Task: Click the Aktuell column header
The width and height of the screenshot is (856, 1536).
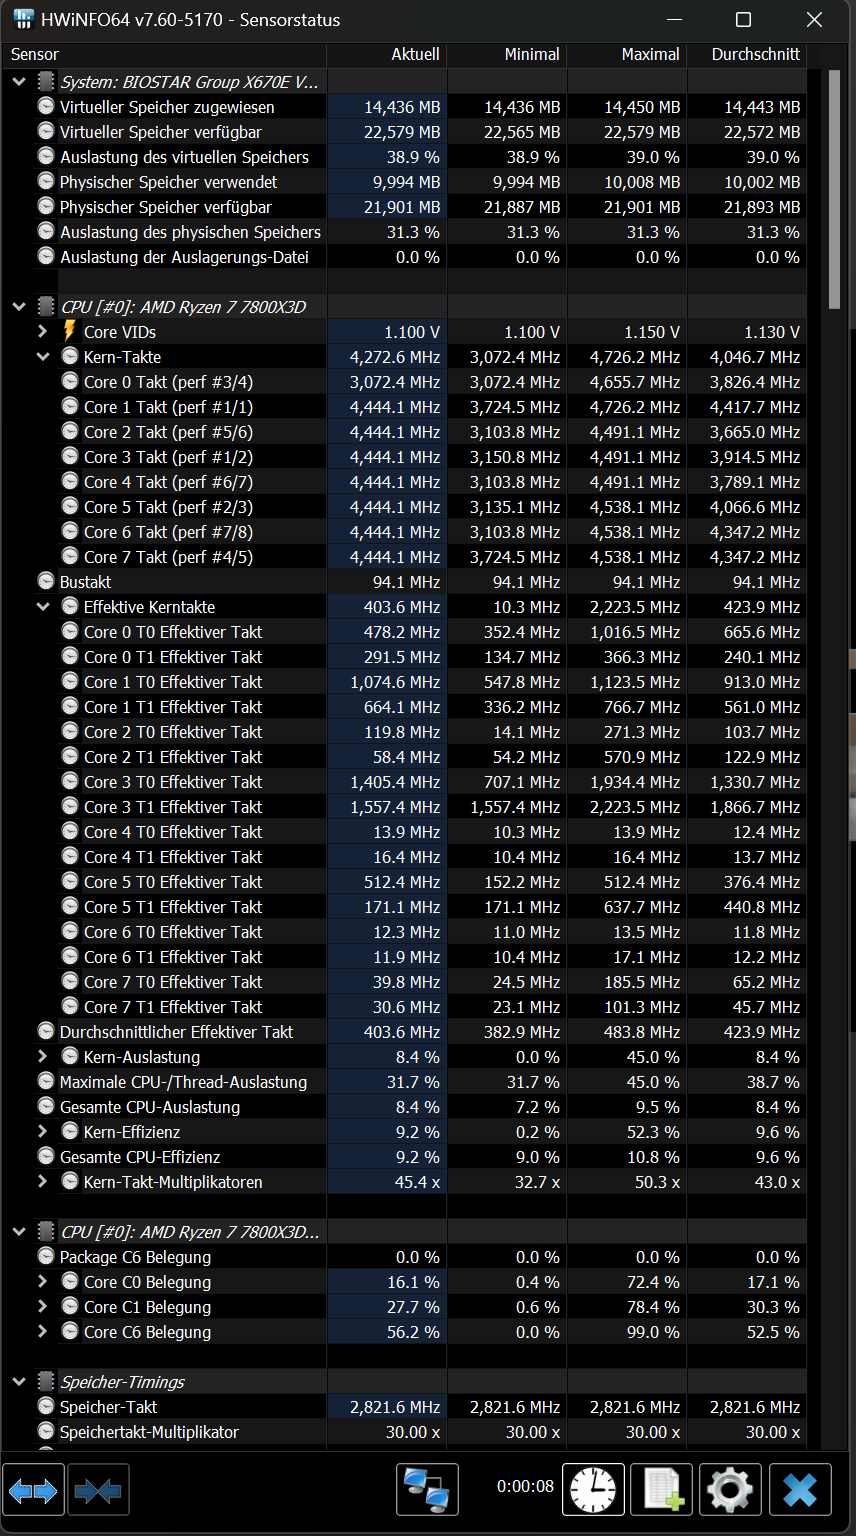Action: [386, 55]
